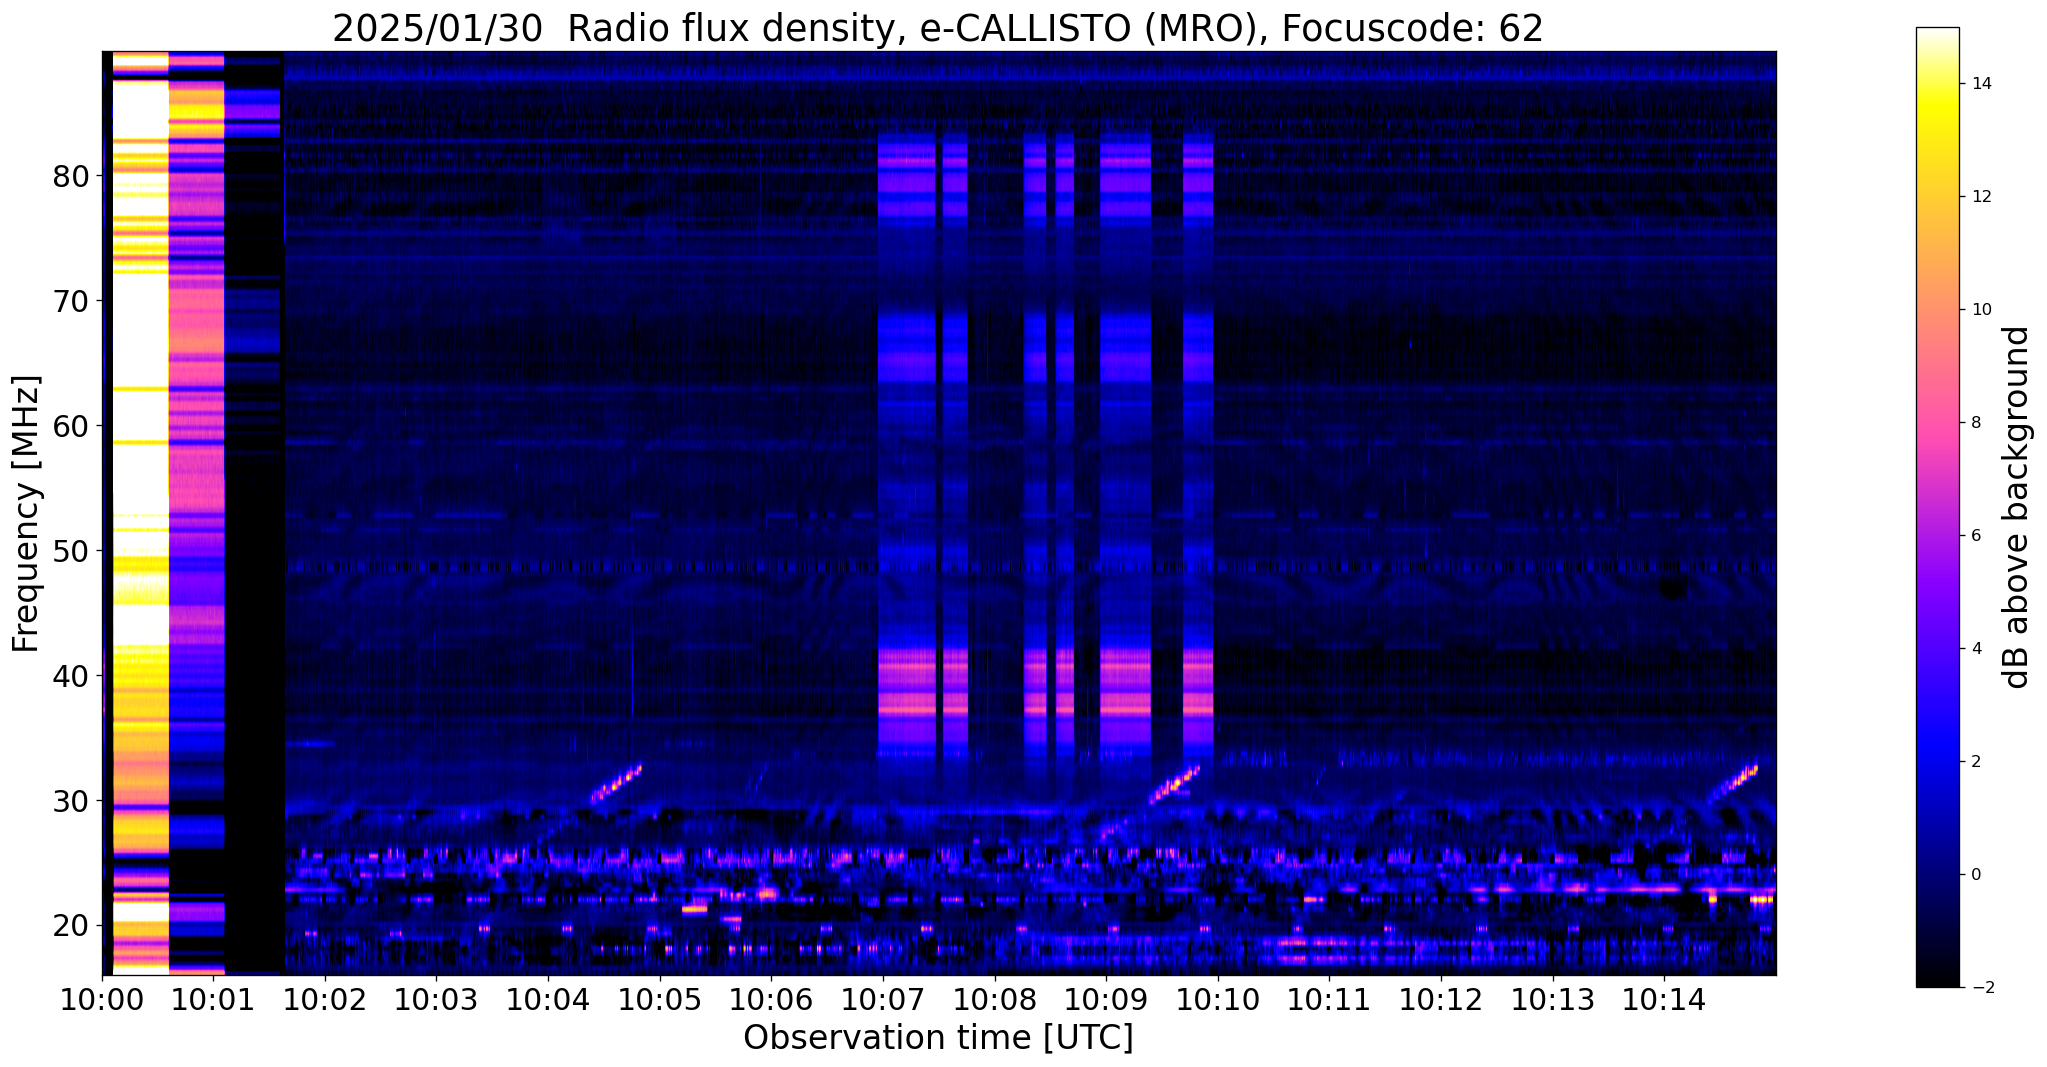Click the 10:14 time tick label
The width and height of the screenshot is (2047, 1067).
pyautogui.click(x=1664, y=1000)
